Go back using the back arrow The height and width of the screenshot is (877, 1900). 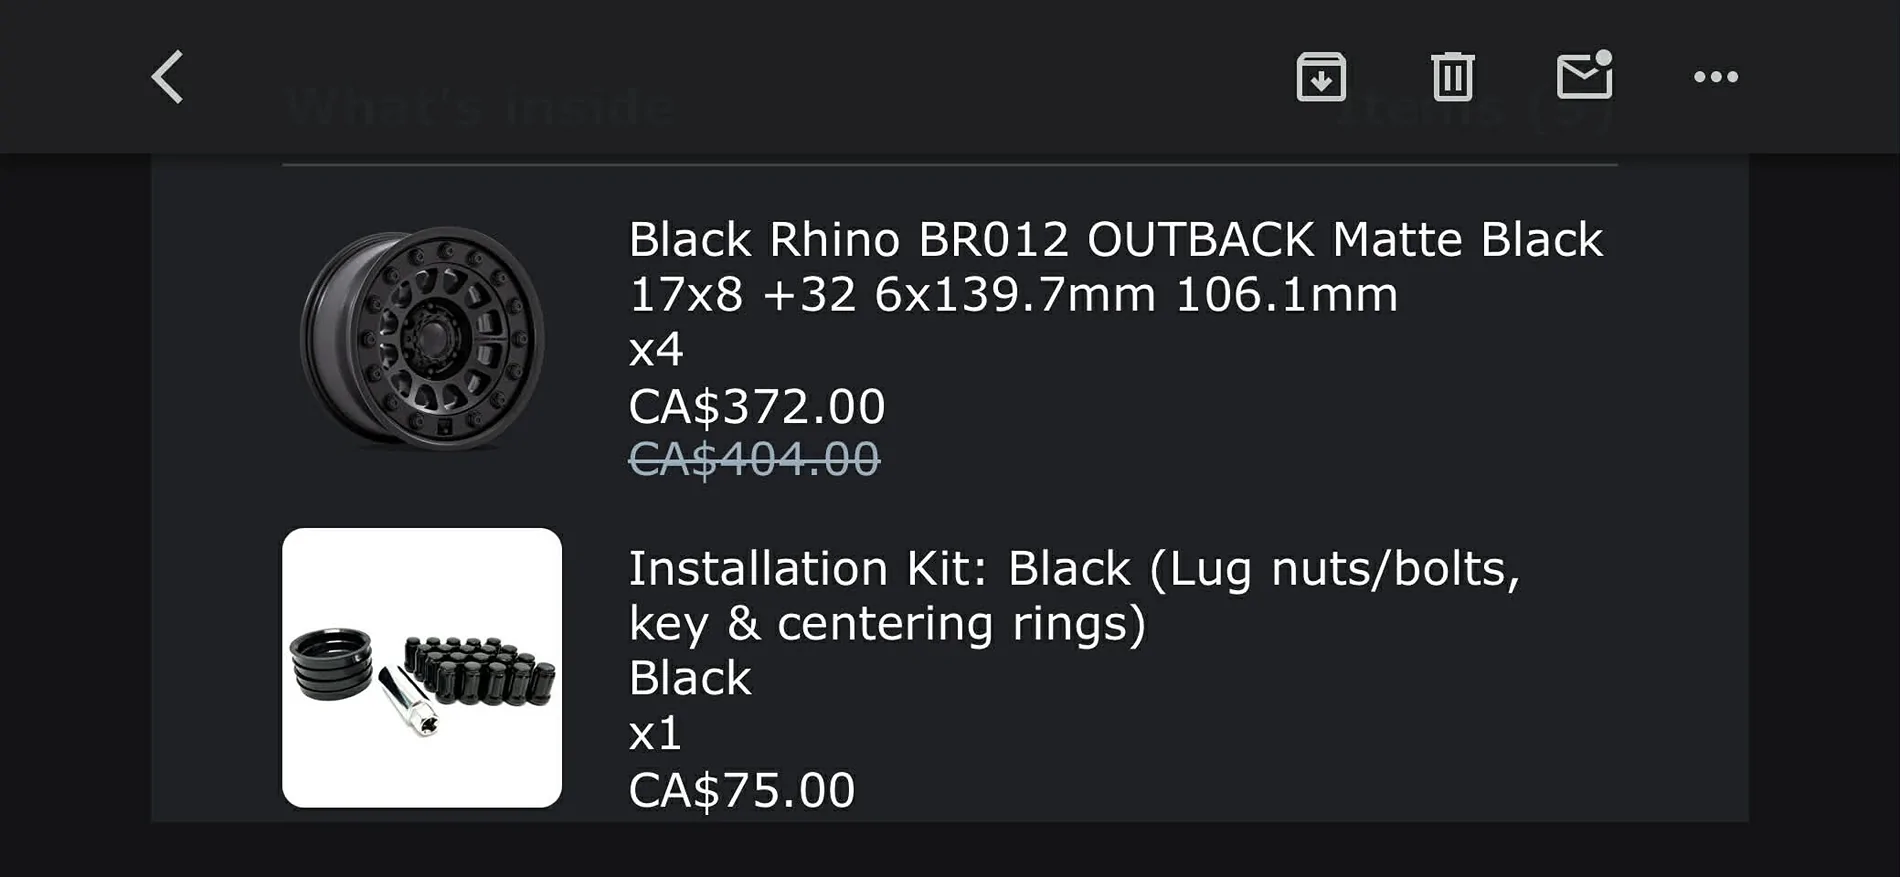[167, 77]
